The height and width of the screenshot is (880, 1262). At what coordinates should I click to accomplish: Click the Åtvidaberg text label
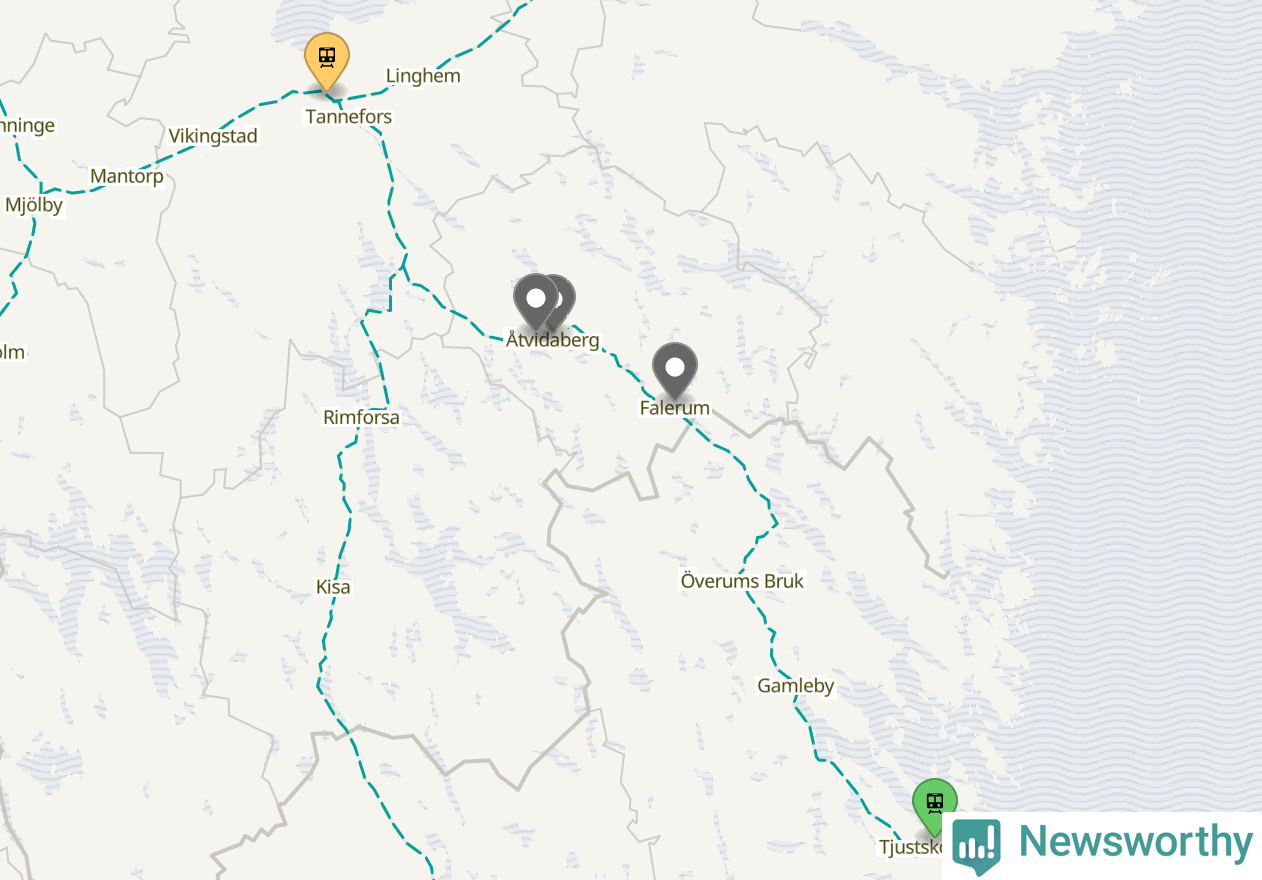click(553, 340)
